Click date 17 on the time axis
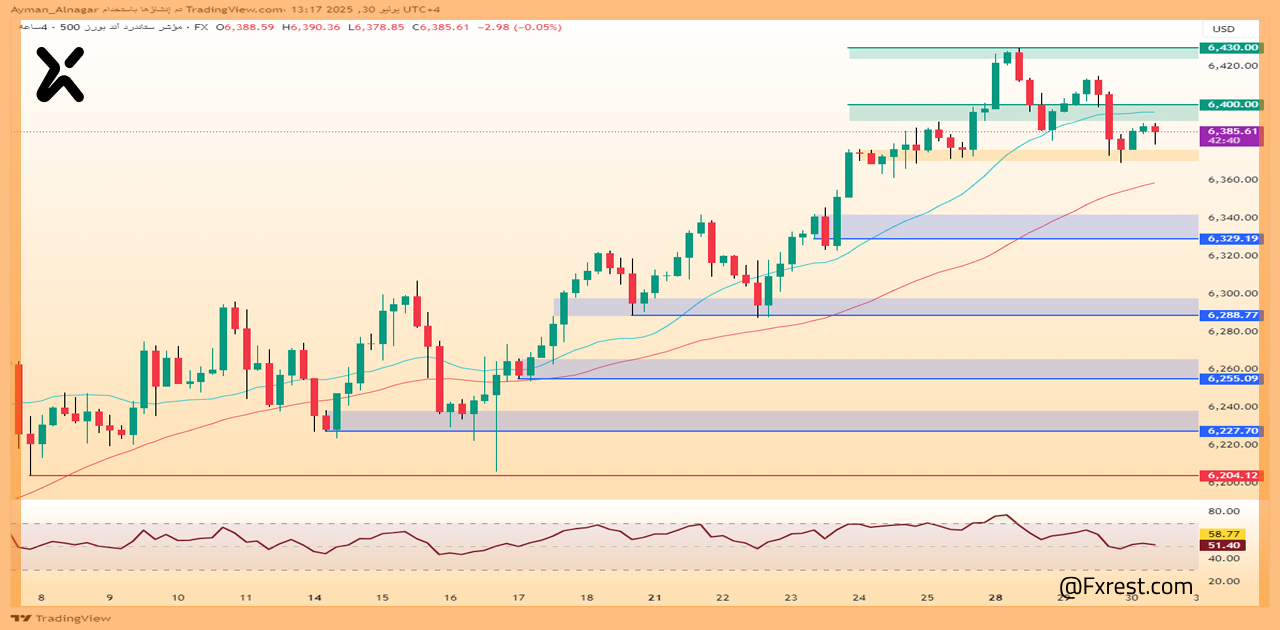The height and width of the screenshot is (630, 1280). click(518, 597)
